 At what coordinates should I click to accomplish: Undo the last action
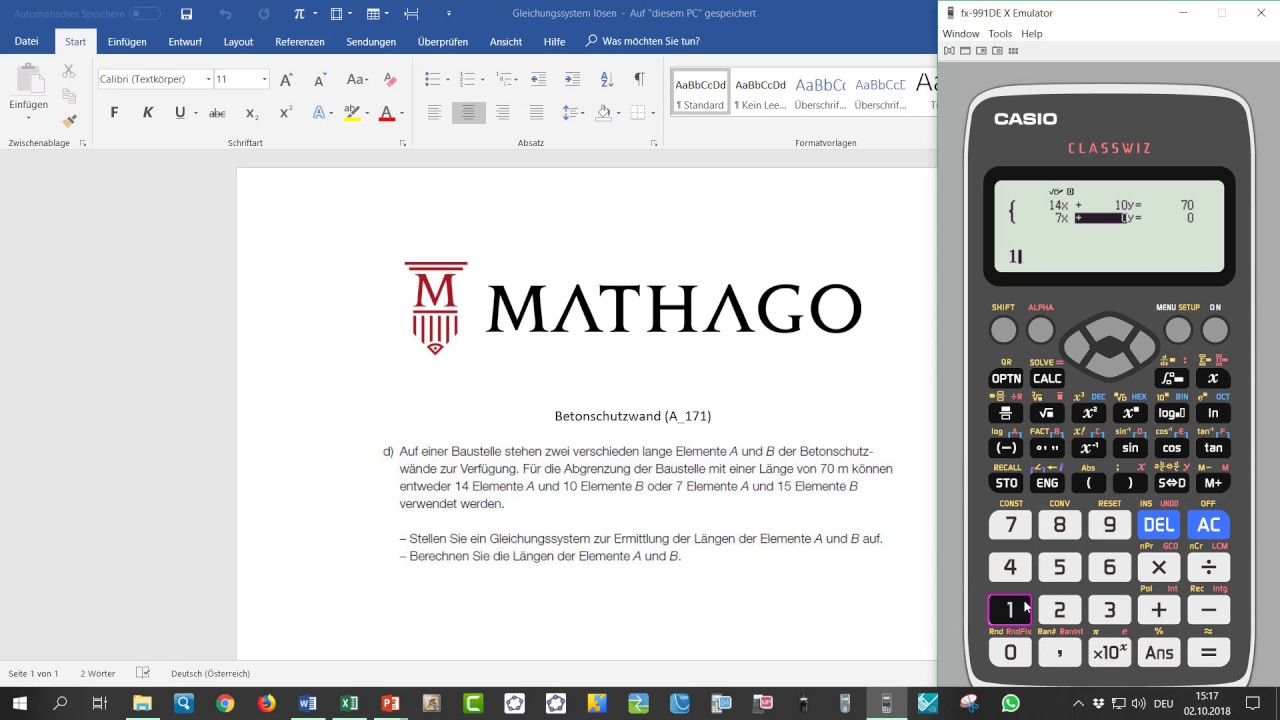click(x=225, y=14)
